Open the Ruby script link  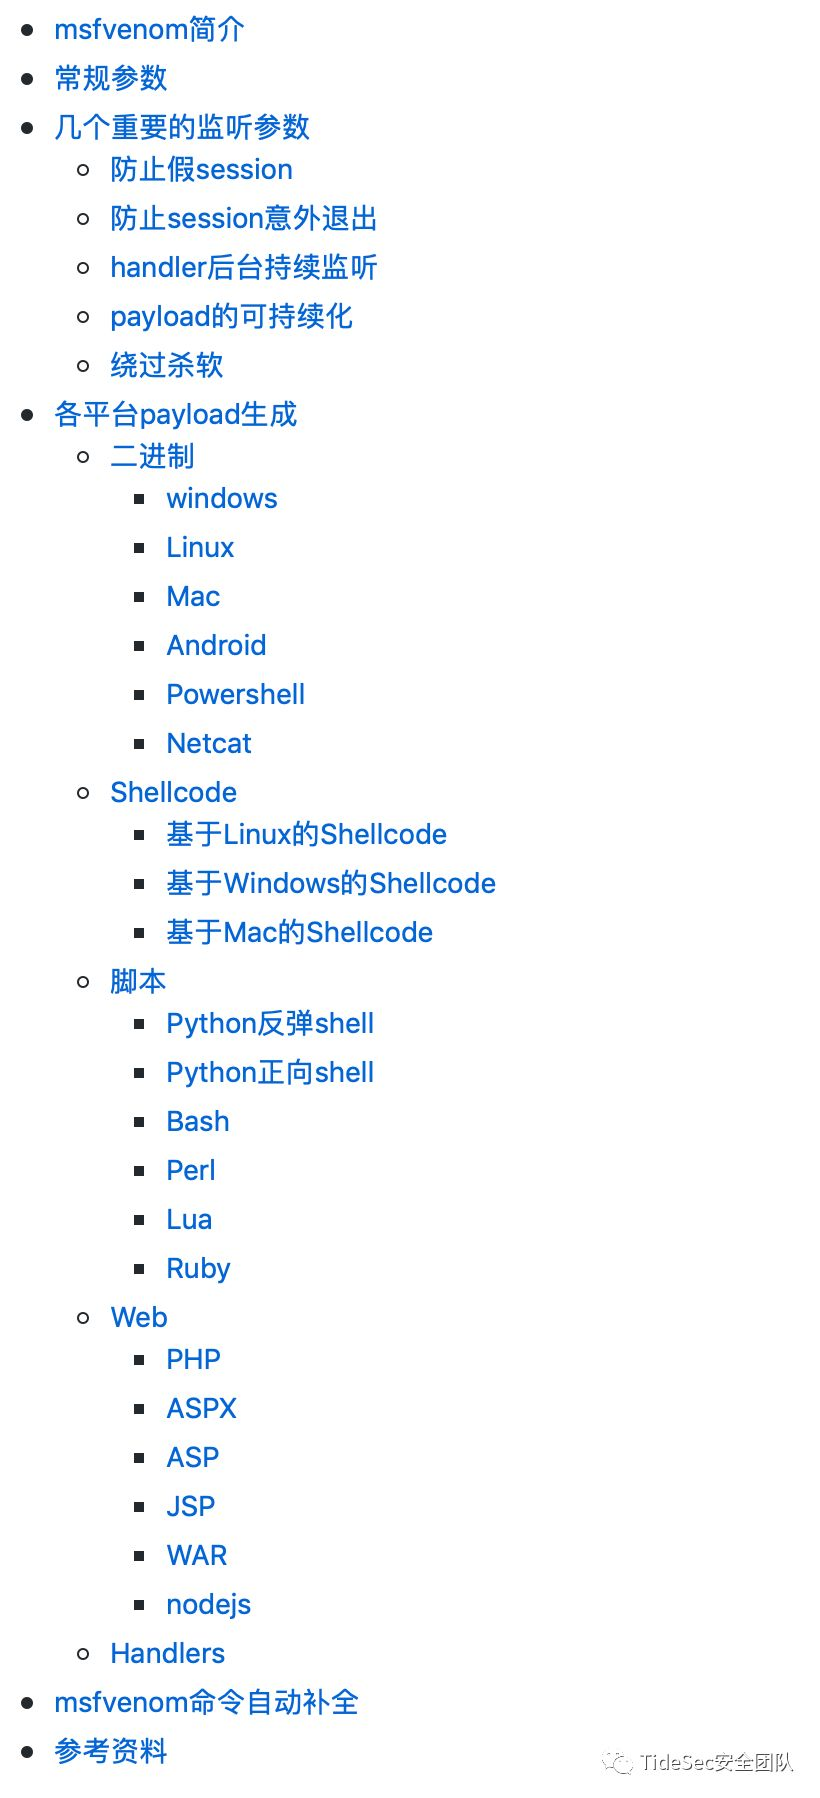click(198, 1268)
